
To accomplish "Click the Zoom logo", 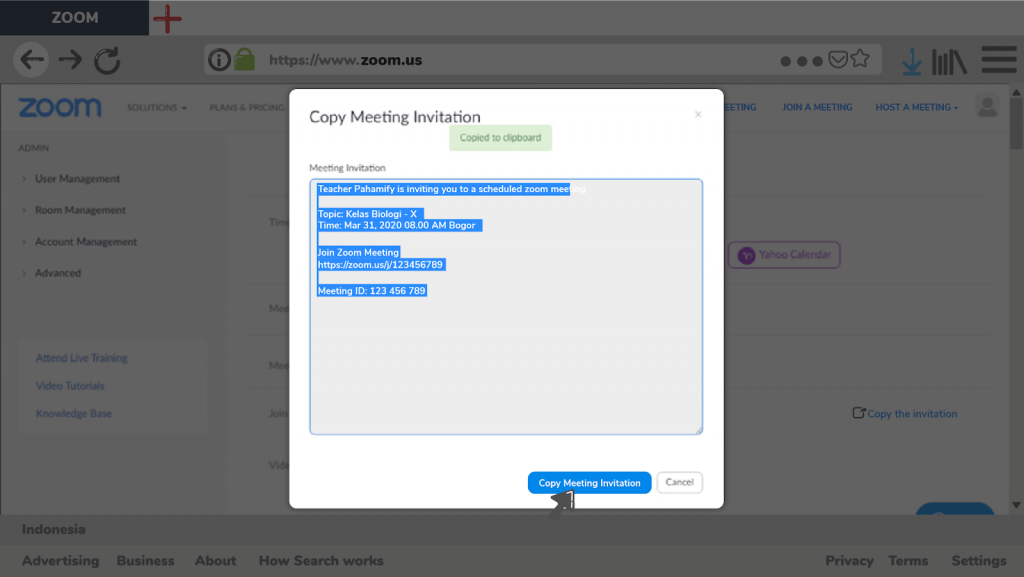I will (x=60, y=107).
